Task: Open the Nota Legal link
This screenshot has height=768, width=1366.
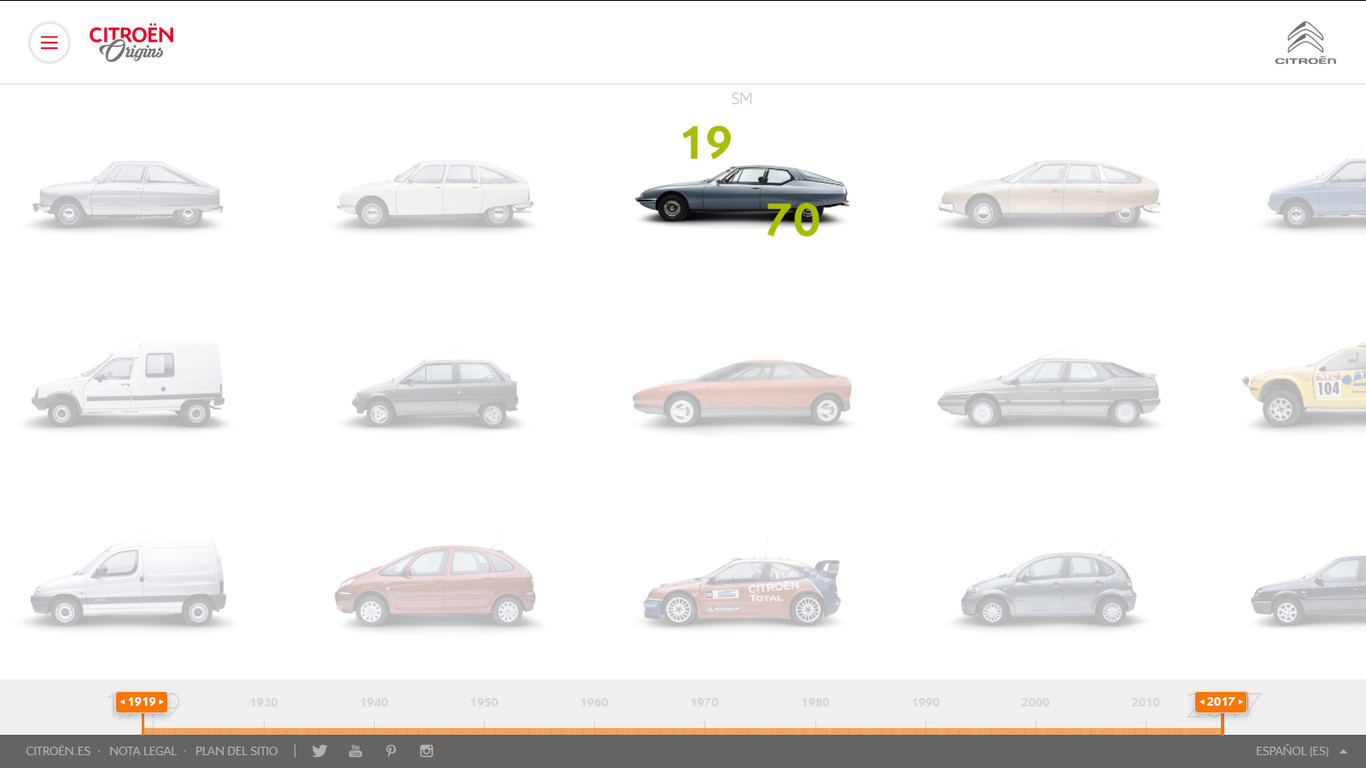Action: coord(143,751)
